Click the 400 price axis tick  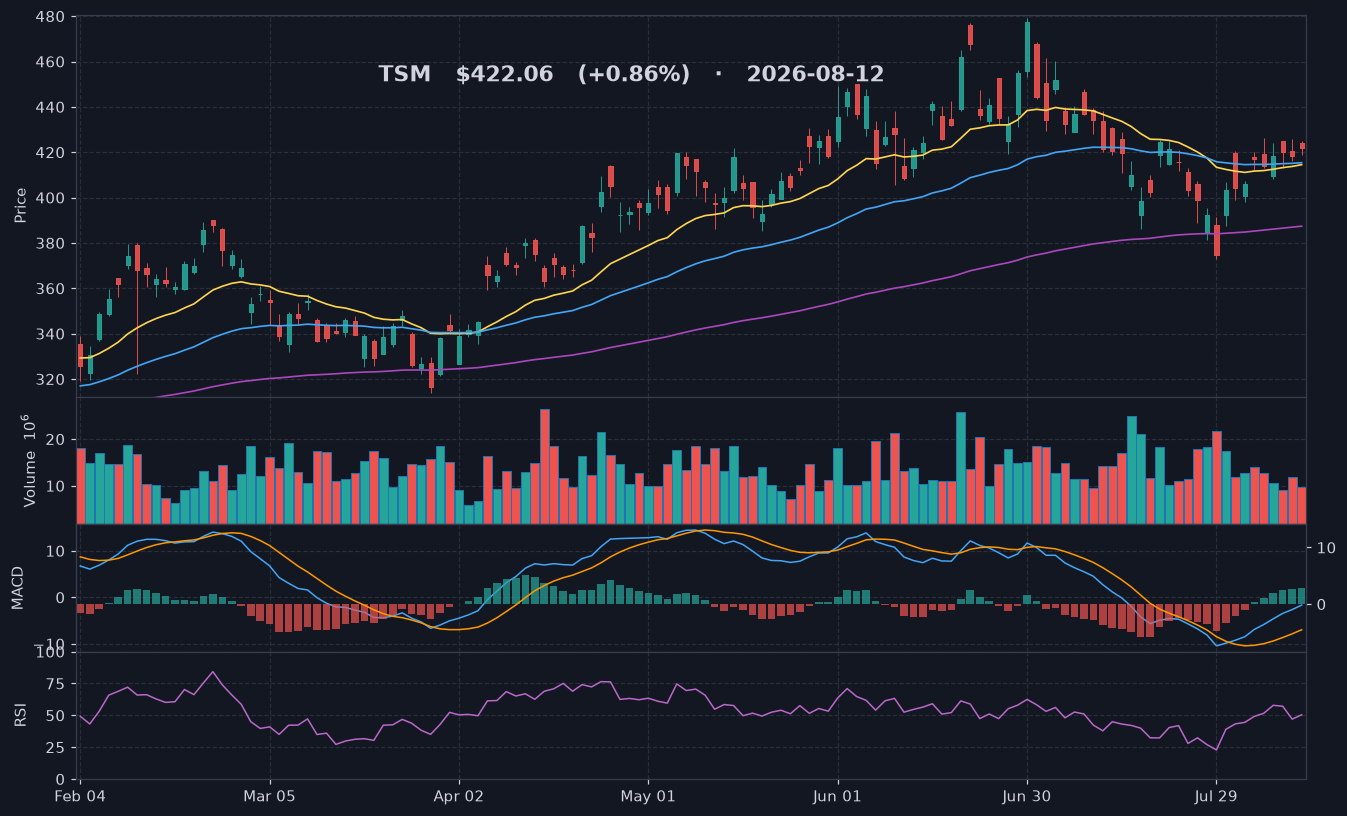(x=50, y=198)
